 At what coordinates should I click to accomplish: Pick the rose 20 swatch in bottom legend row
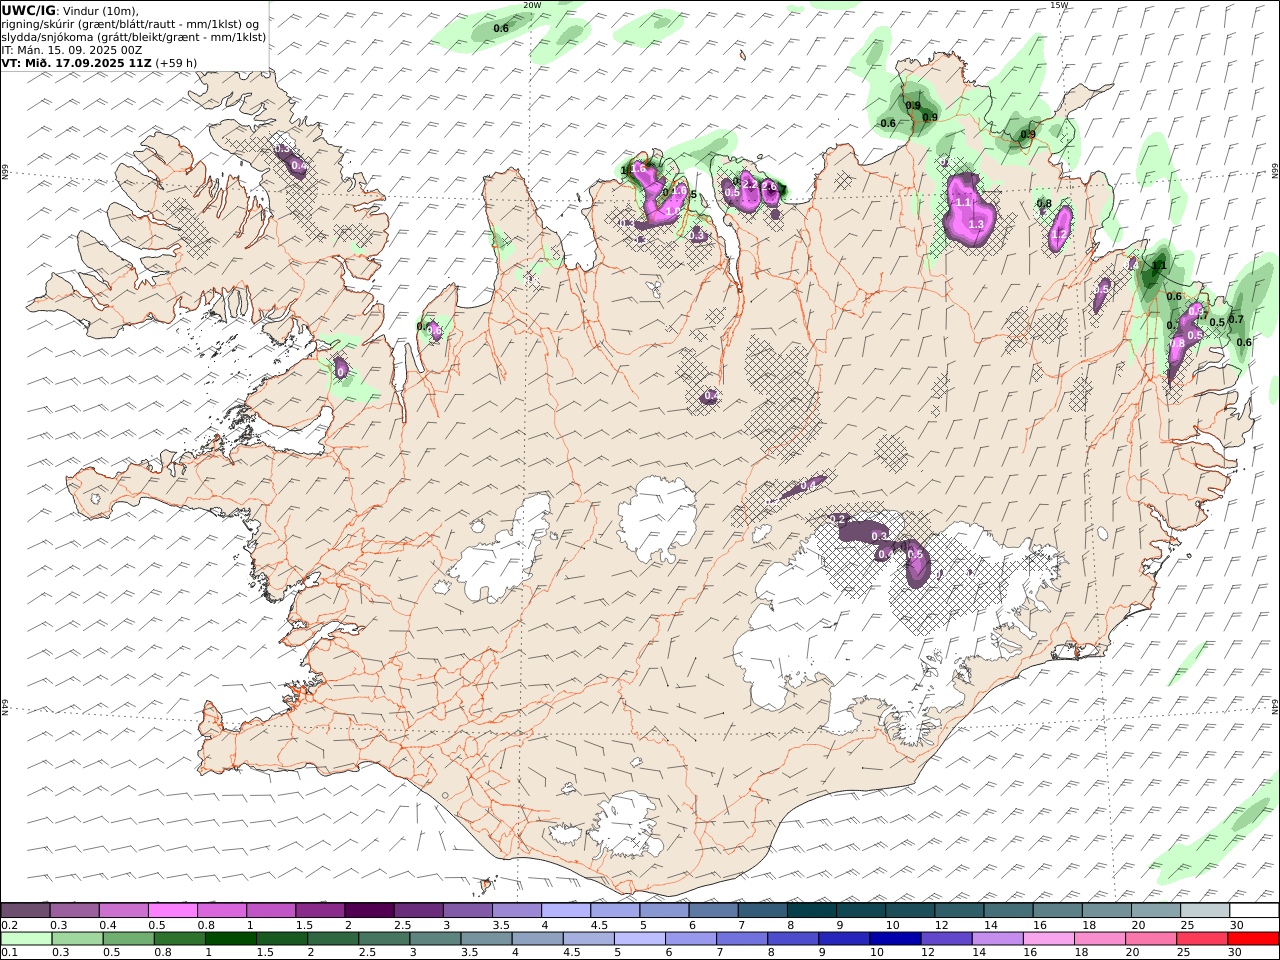pyautogui.click(x=1150, y=939)
